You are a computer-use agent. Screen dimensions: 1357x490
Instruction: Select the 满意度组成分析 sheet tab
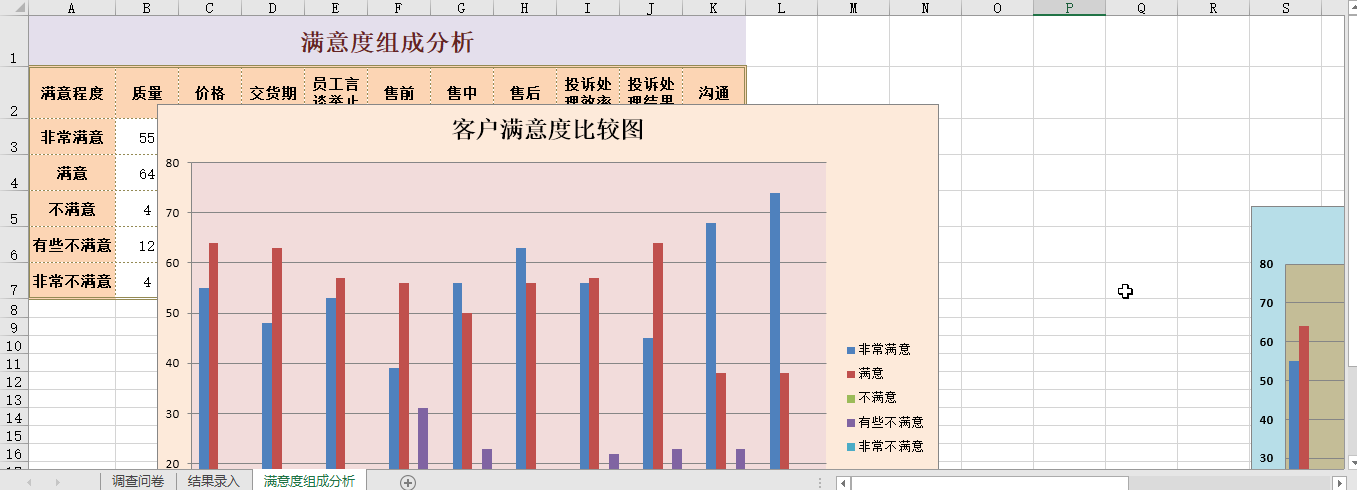309,482
